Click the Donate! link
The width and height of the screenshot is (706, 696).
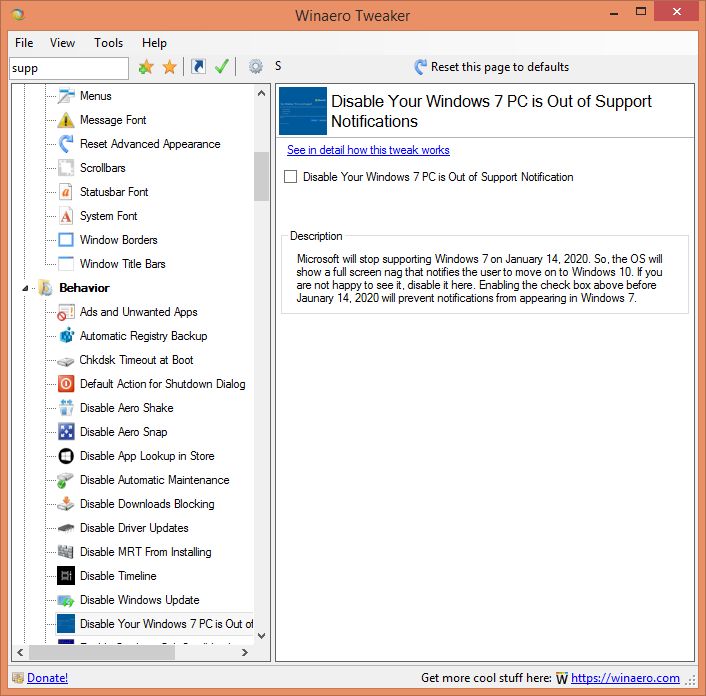pyautogui.click(x=47, y=678)
